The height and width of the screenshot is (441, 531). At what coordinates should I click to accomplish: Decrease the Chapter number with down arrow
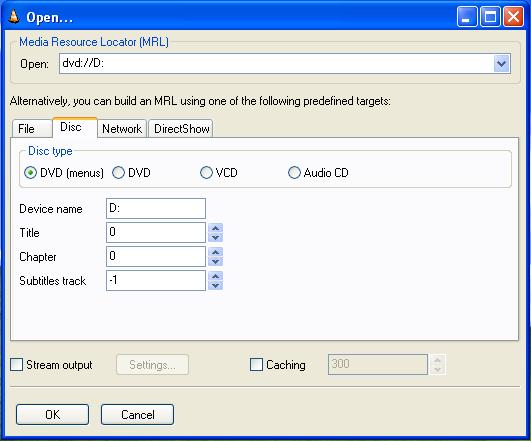pyautogui.click(x=215, y=261)
